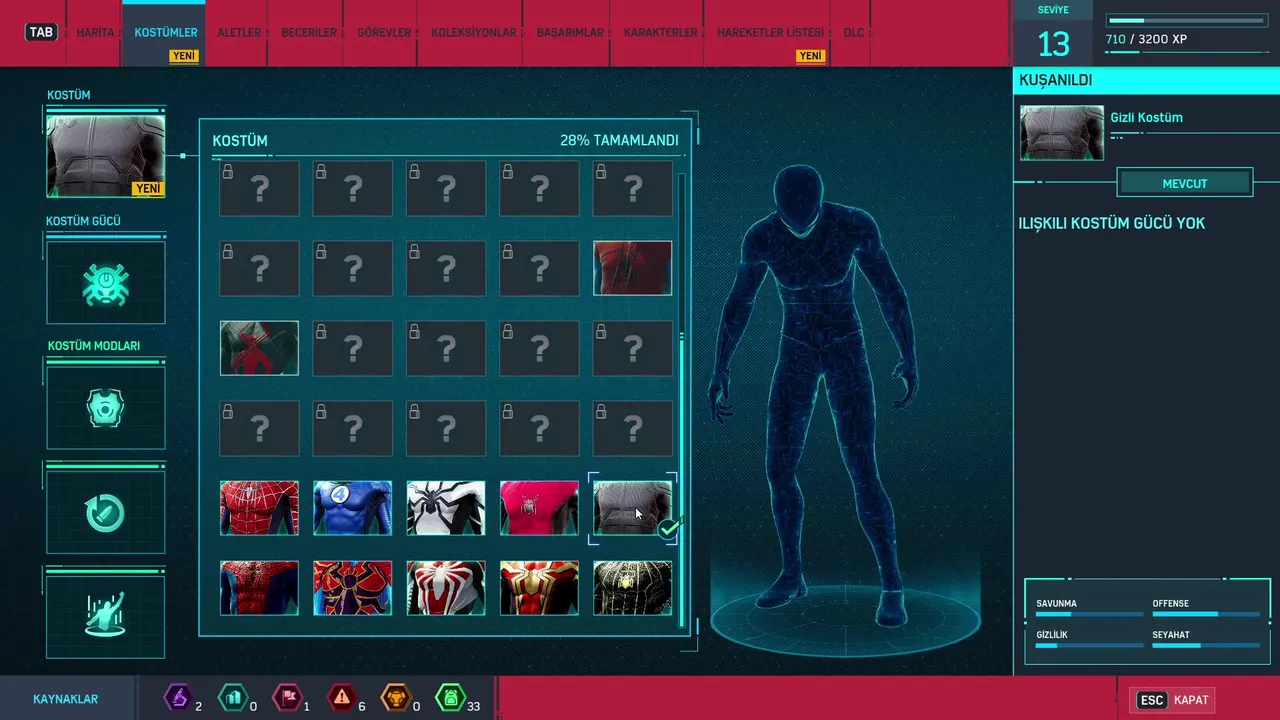The width and height of the screenshot is (1280, 720).
Task: Select the bottom-row red and blue webbed suit
Action: point(259,588)
